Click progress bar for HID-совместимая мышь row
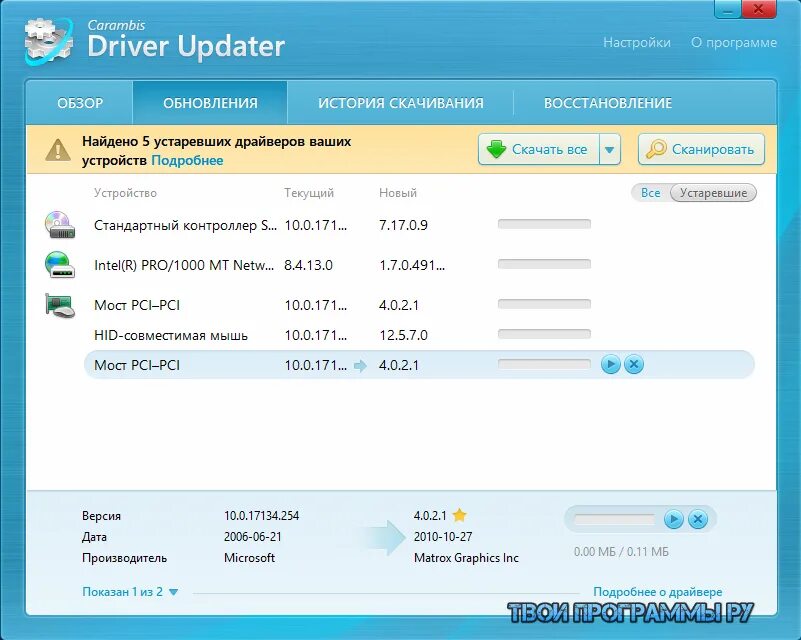The height and width of the screenshot is (640, 801). 544,335
